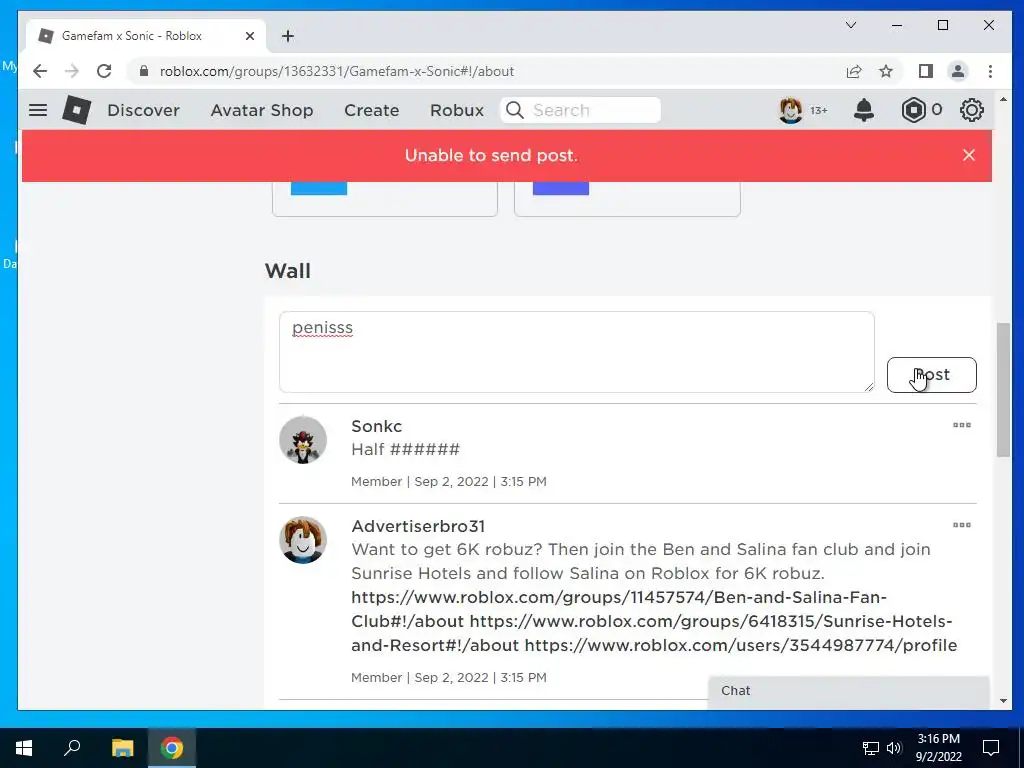This screenshot has height=768, width=1024.
Task: Open Chrome three-dot menu
Action: pyautogui.click(x=990, y=71)
